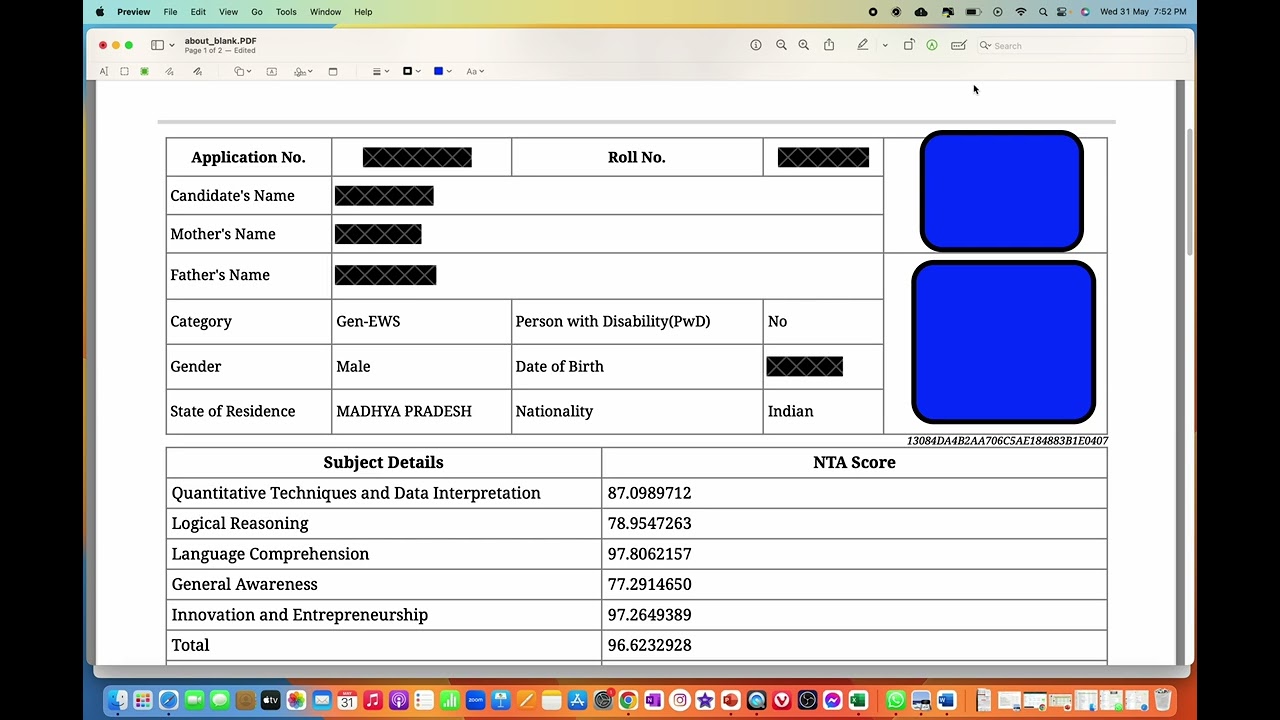Open the Window menu

point(325,12)
